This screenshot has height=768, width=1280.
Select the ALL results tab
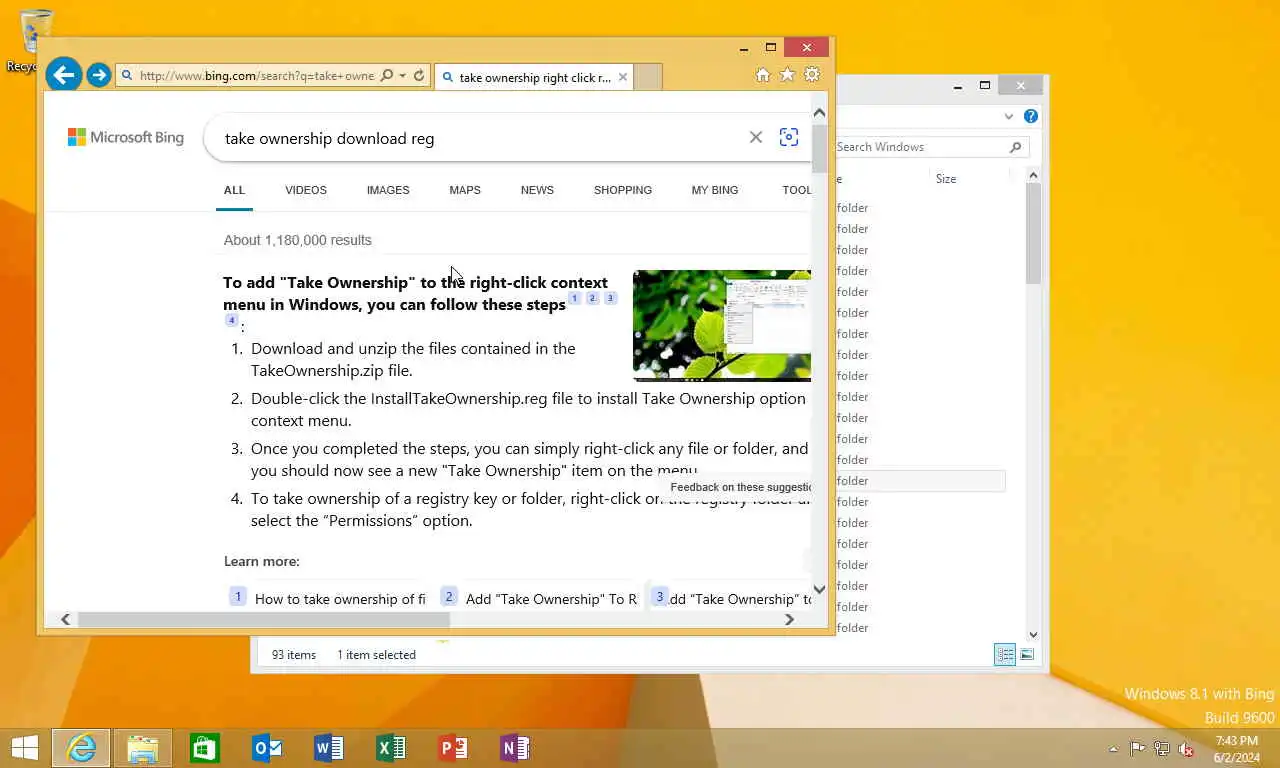[234, 190]
